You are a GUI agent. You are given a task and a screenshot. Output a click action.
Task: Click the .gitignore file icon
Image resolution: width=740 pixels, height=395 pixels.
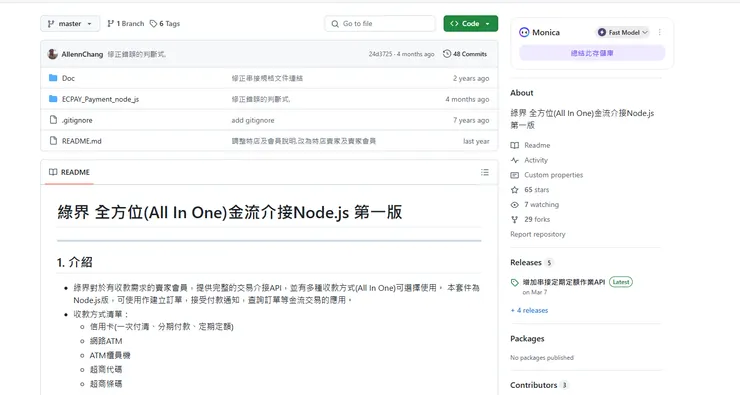coord(53,120)
